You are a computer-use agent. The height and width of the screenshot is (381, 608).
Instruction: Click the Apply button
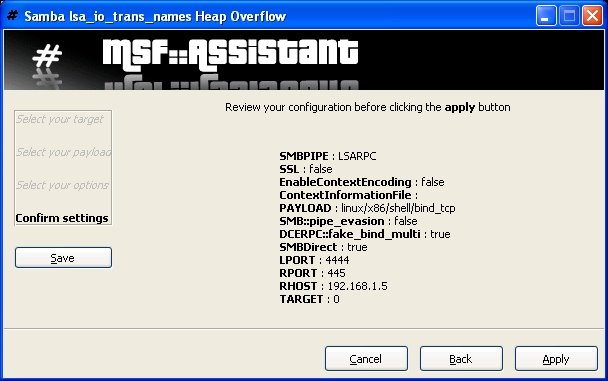click(x=556, y=359)
